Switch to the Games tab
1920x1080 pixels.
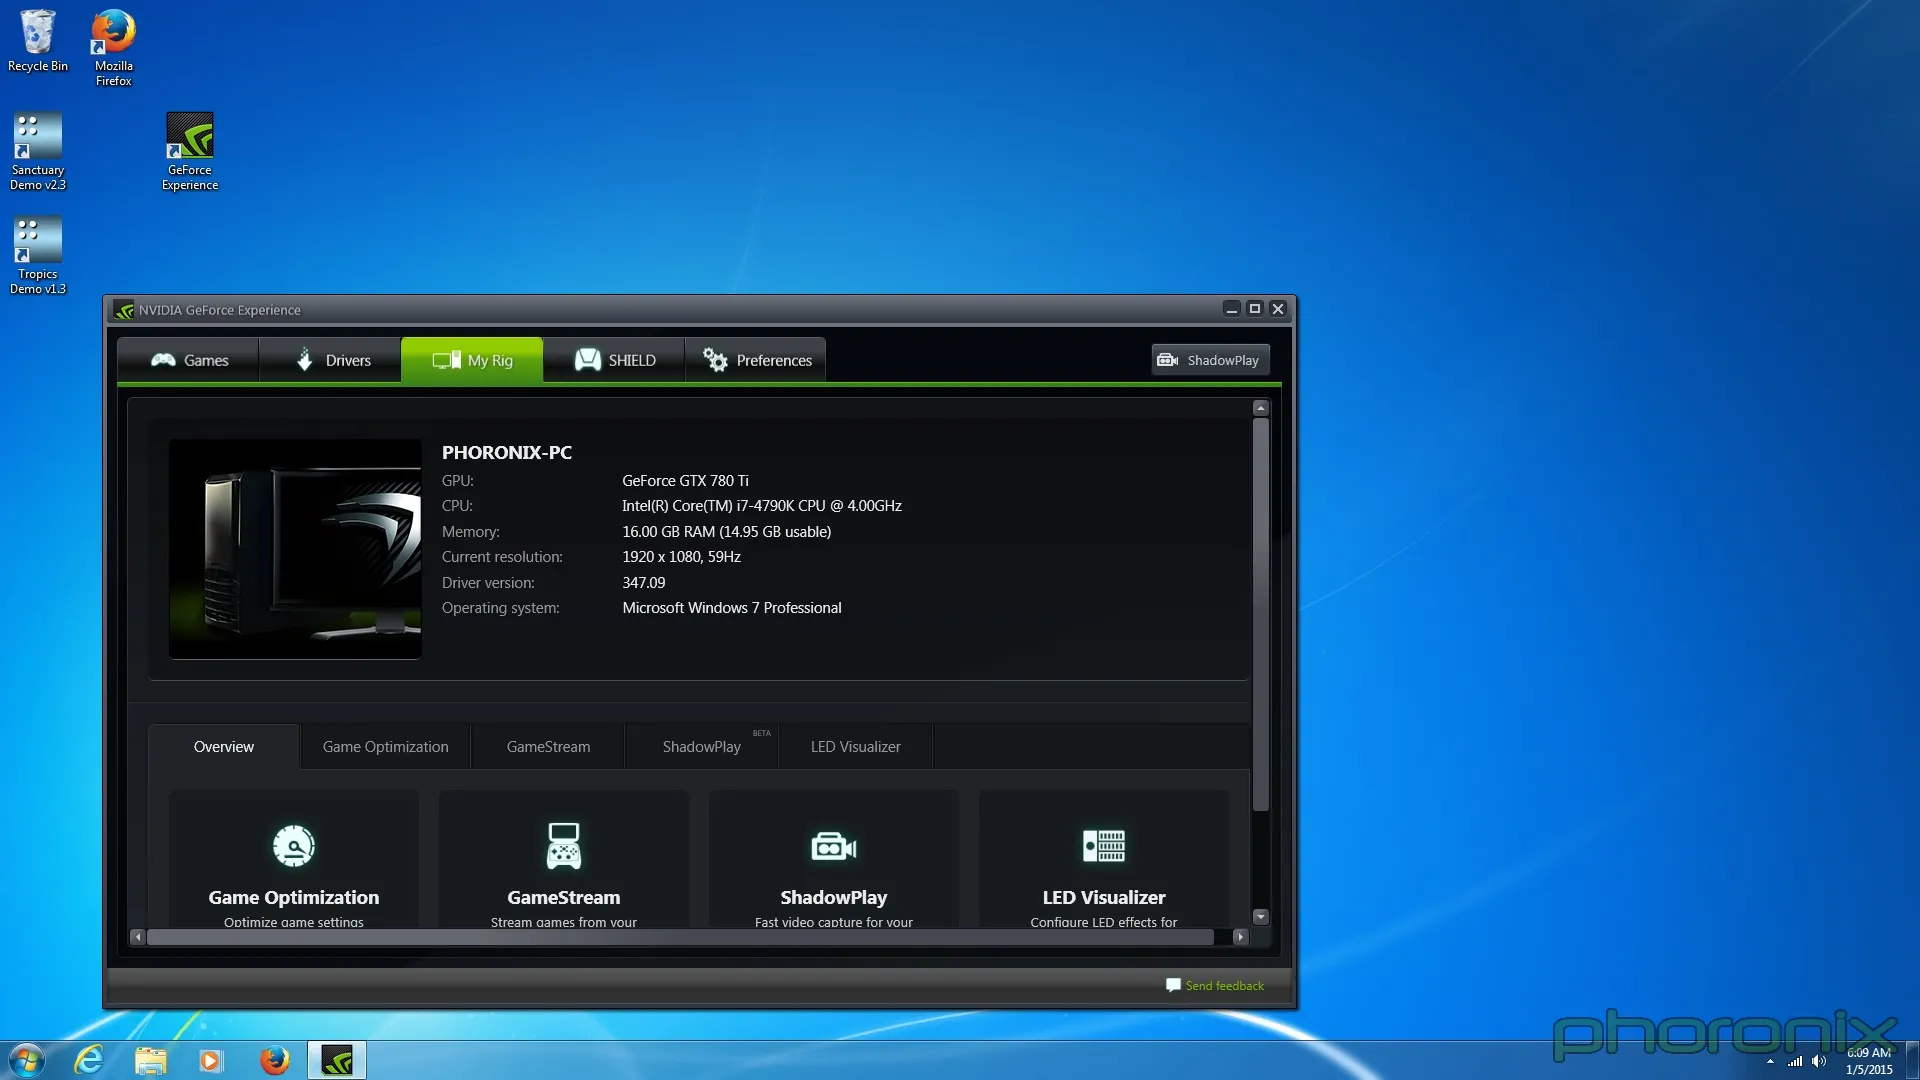(187, 359)
